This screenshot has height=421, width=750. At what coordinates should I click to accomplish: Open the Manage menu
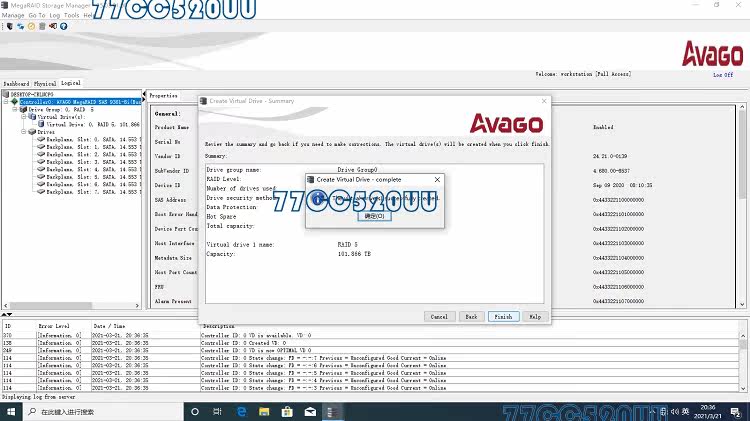click(13, 15)
